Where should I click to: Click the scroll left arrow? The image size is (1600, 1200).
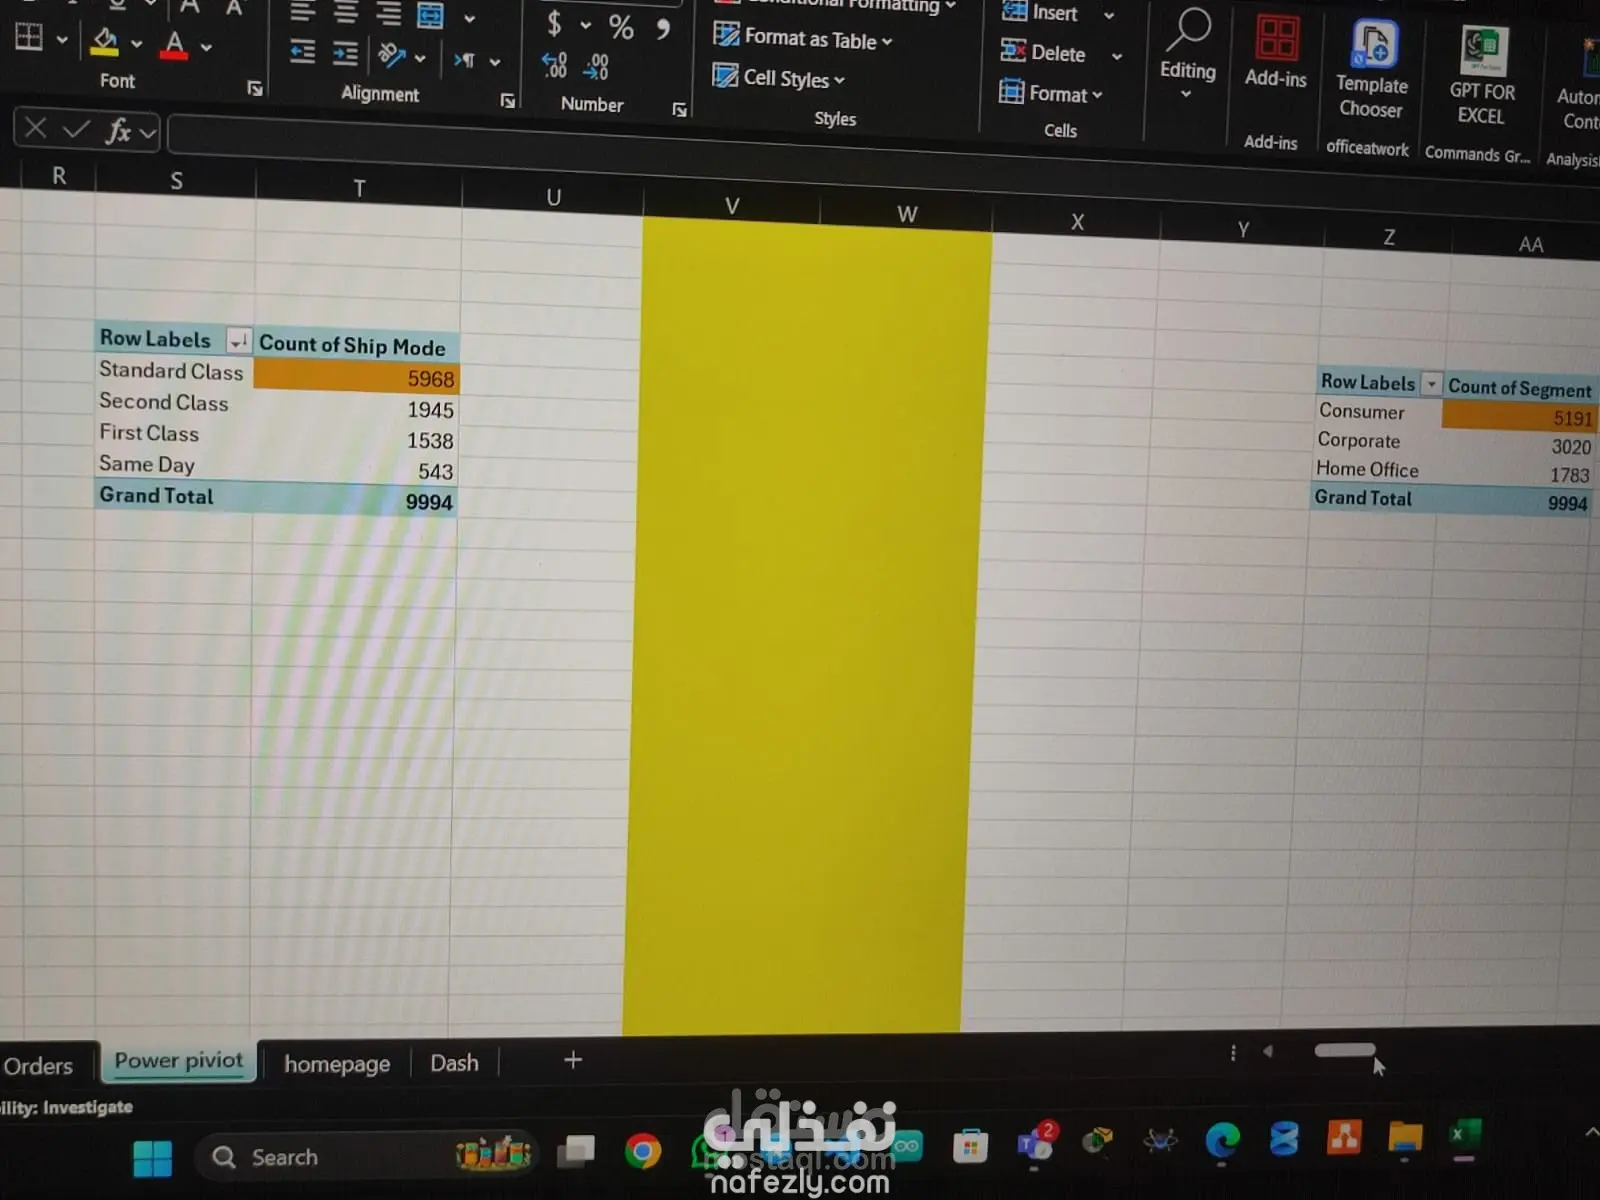1268,1051
